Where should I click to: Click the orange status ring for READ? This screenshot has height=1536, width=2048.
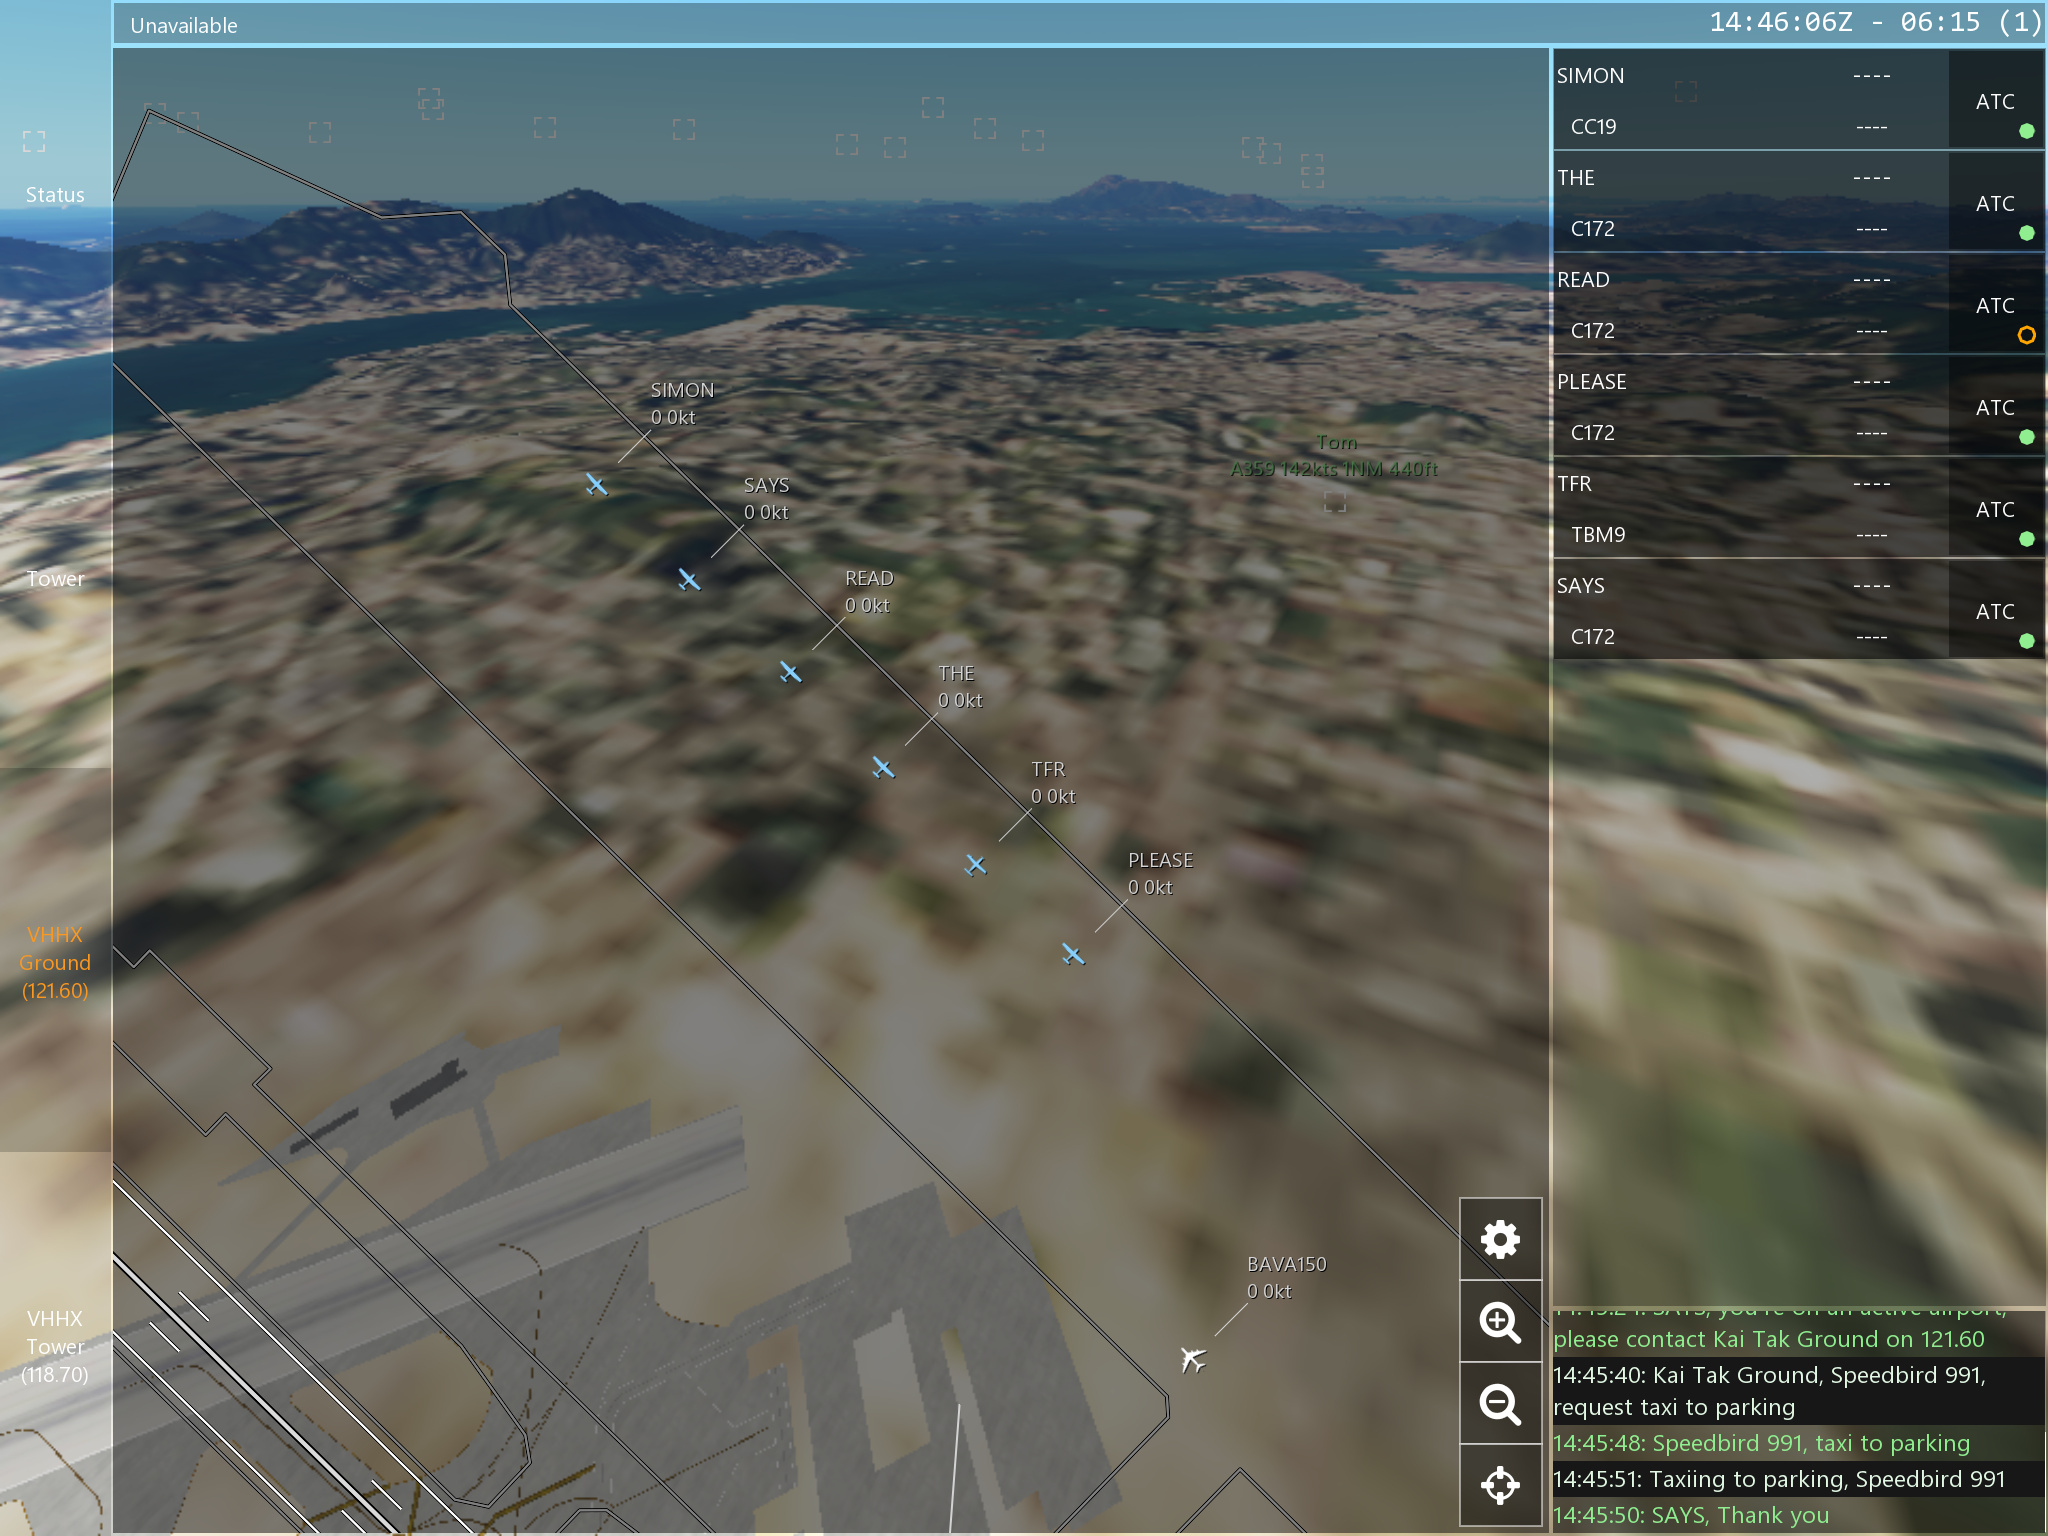pyautogui.click(x=2026, y=335)
